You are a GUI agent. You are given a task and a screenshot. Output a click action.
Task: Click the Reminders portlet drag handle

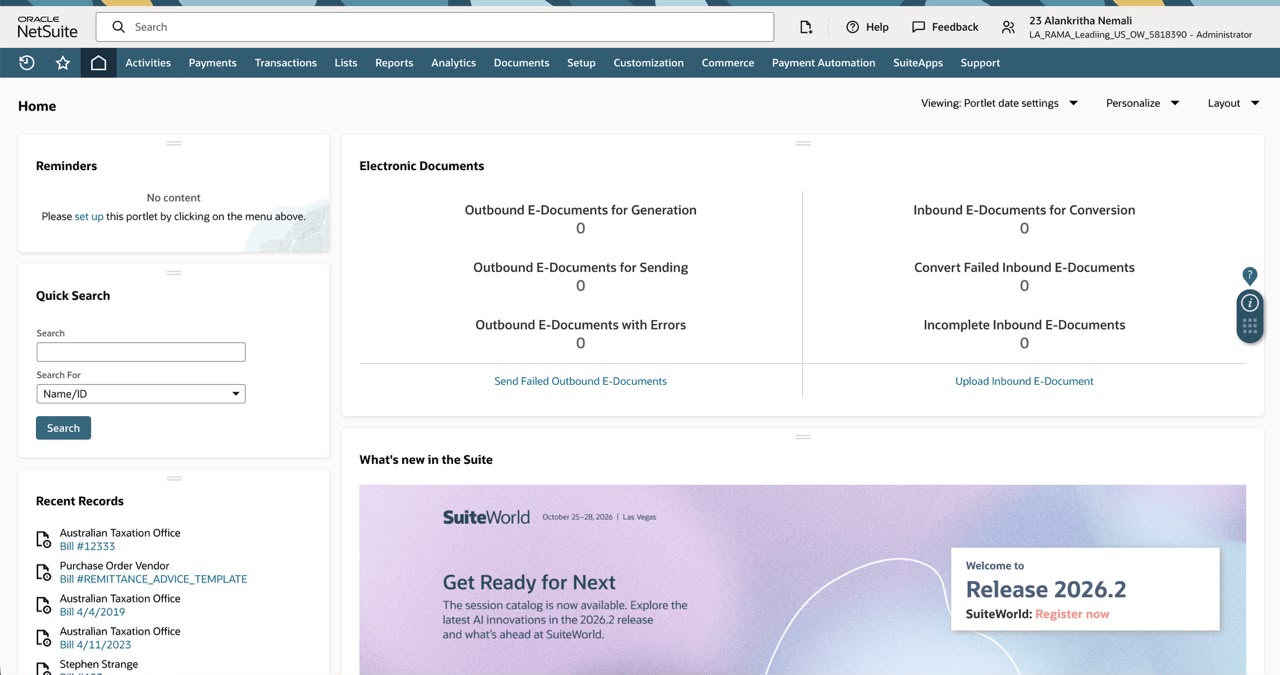click(x=174, y=143)
